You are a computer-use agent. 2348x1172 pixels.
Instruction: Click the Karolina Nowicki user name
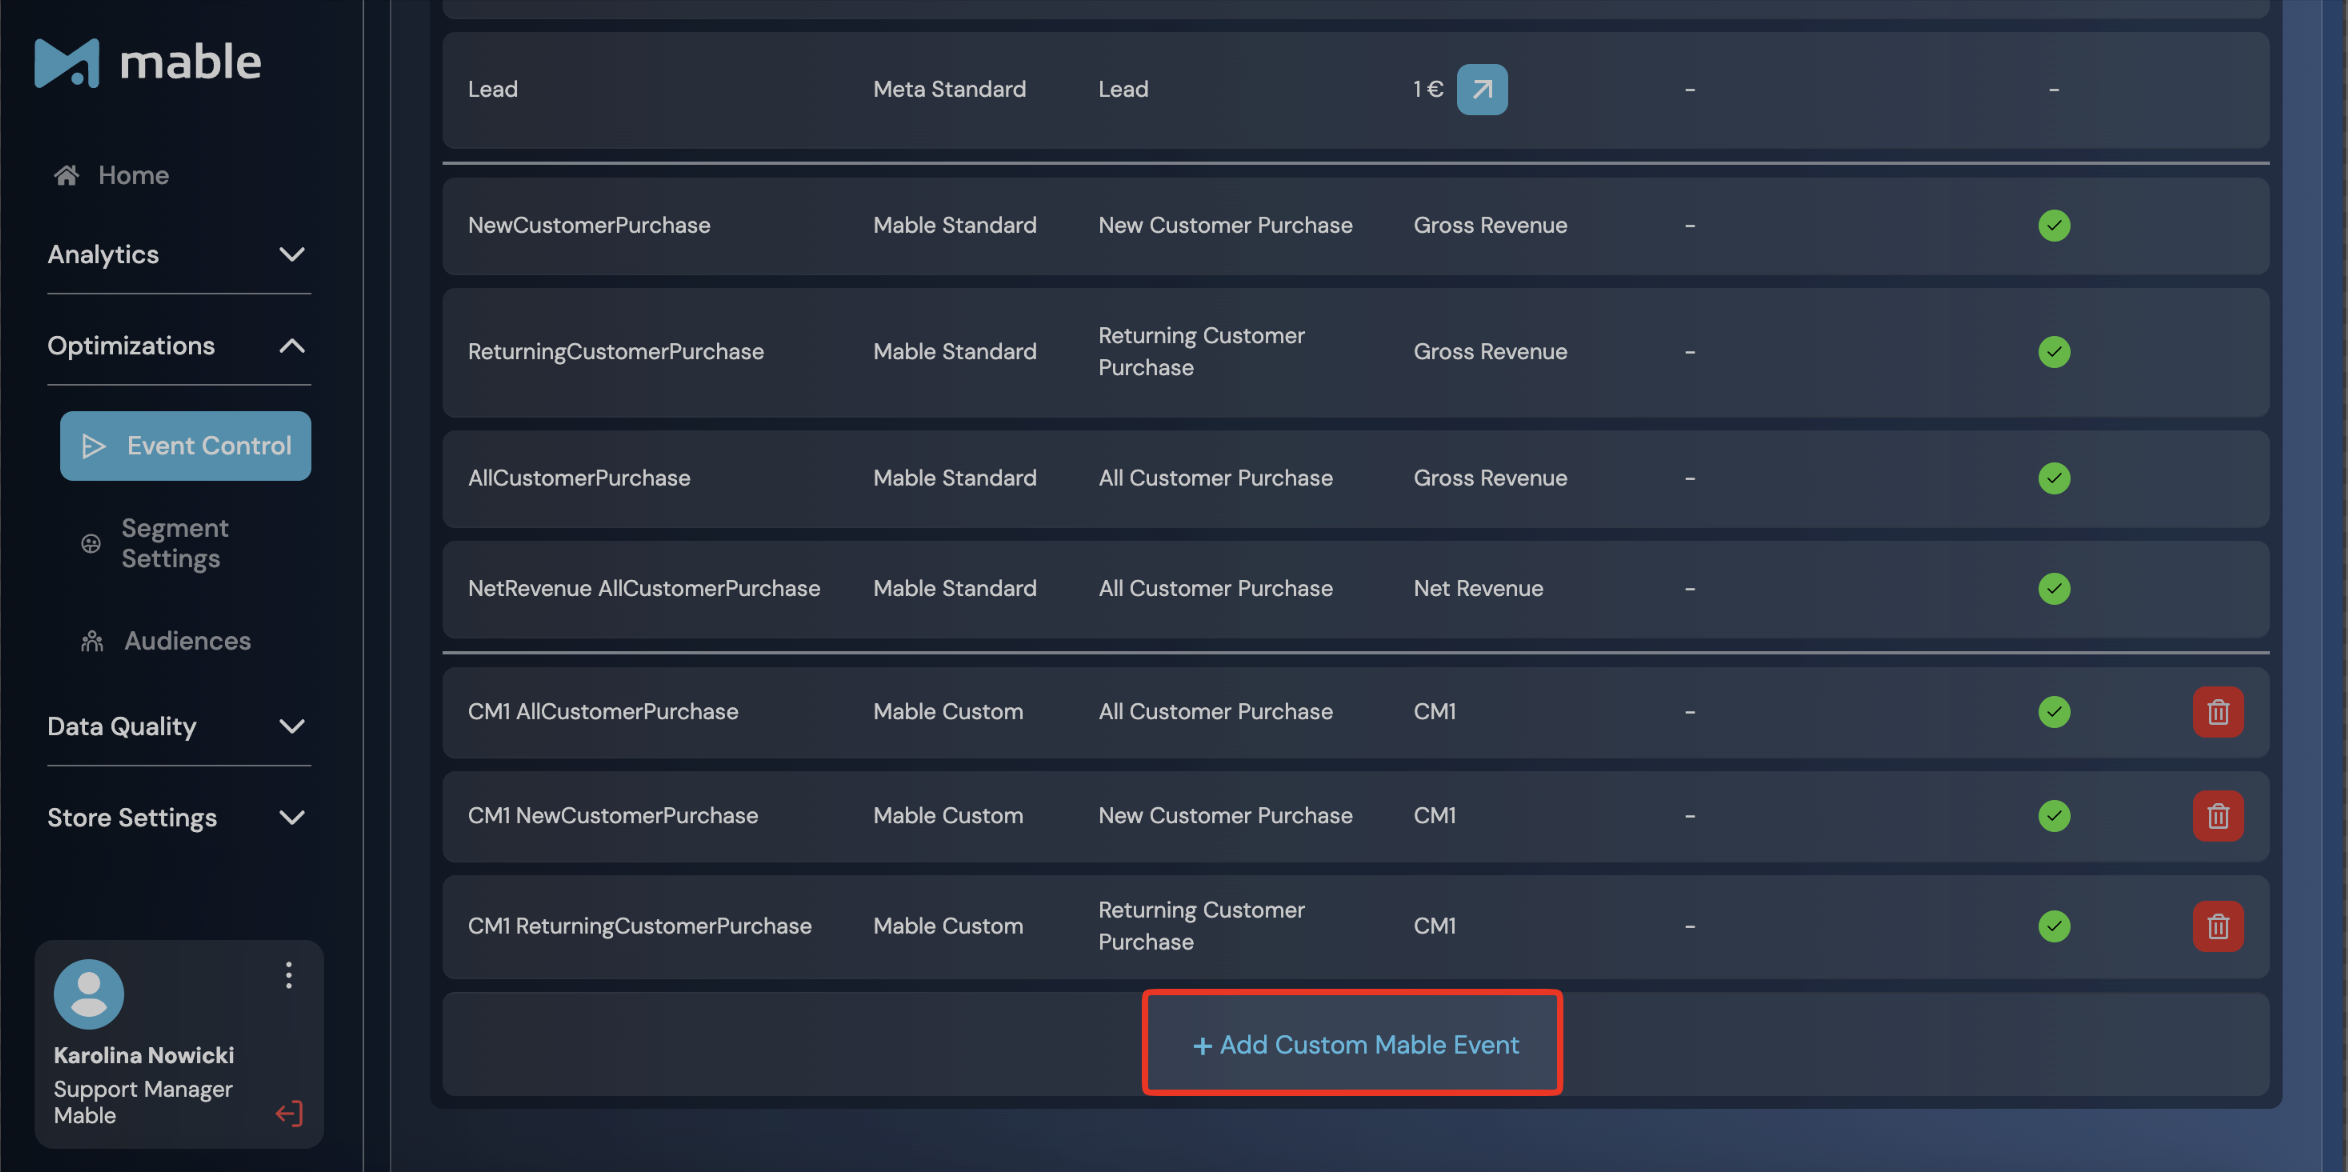[x=144, y=1055]
